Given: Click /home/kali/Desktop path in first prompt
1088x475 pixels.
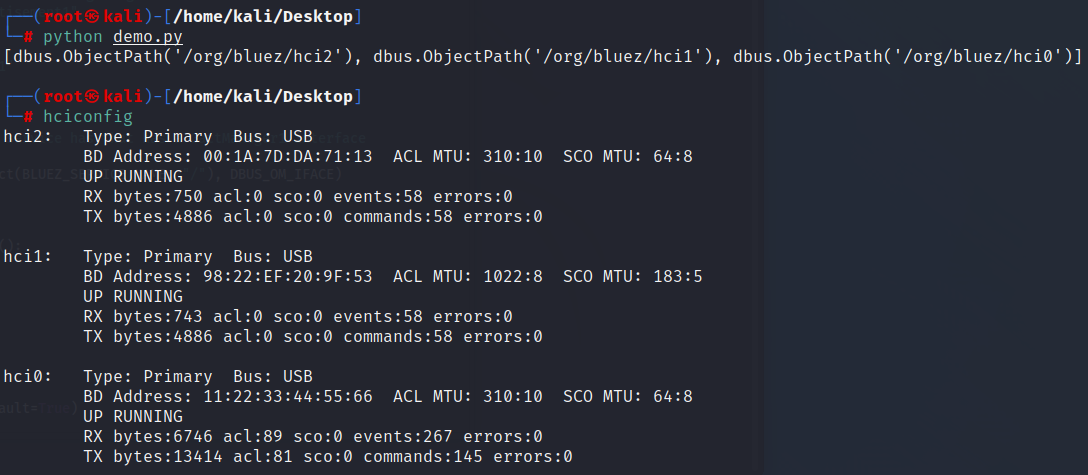Looking at the screenshot, I should tap(263, 17).
